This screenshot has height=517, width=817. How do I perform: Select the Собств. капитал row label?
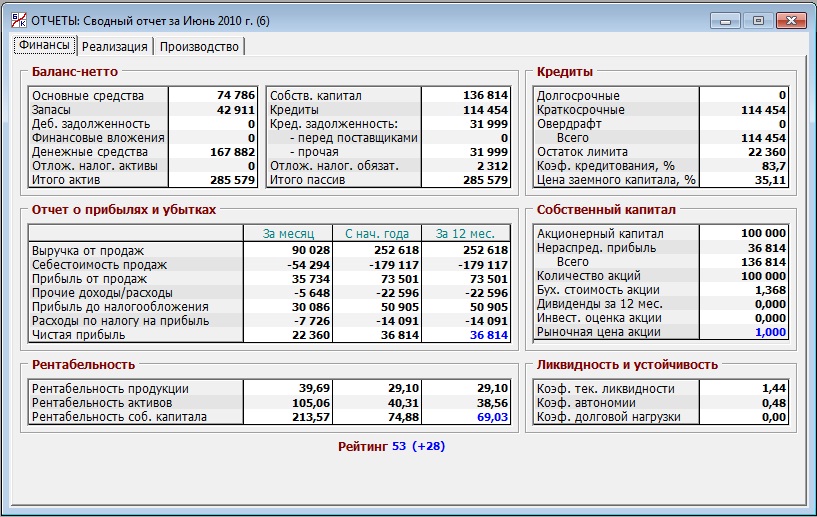(315, 96)
